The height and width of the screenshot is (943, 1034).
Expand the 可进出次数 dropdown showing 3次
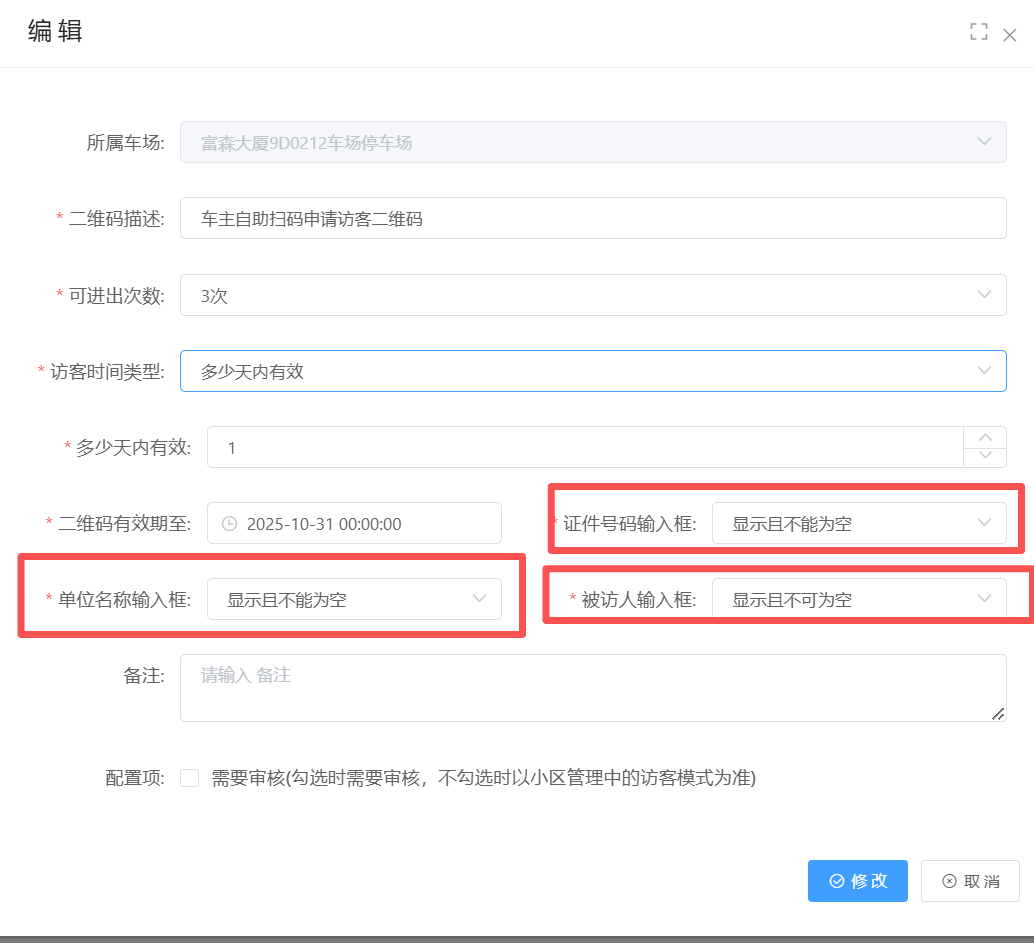[x=593, y=295]
